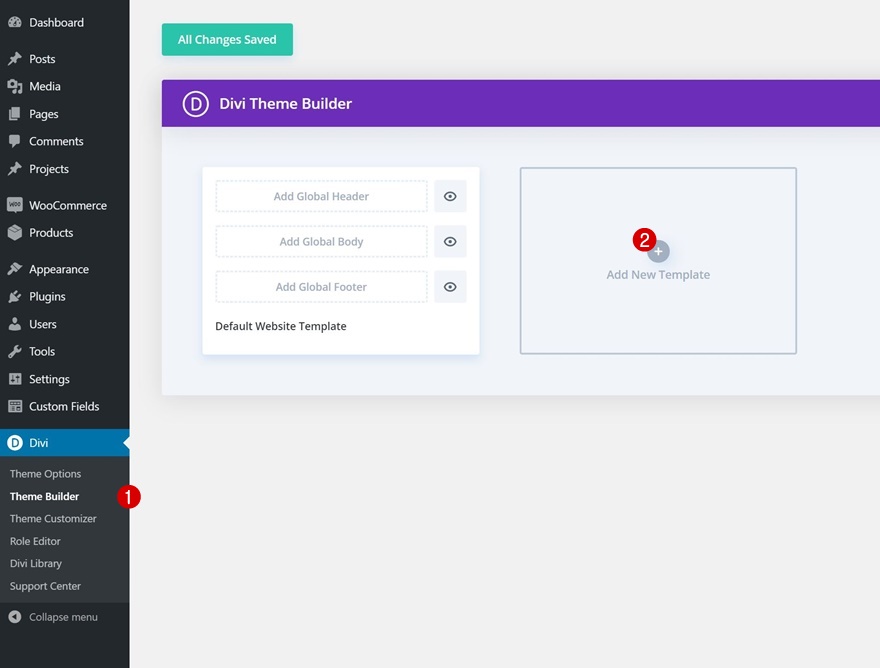880x668 pixels.
Task: Click the plus icon for new template
Action: (658, 251)
